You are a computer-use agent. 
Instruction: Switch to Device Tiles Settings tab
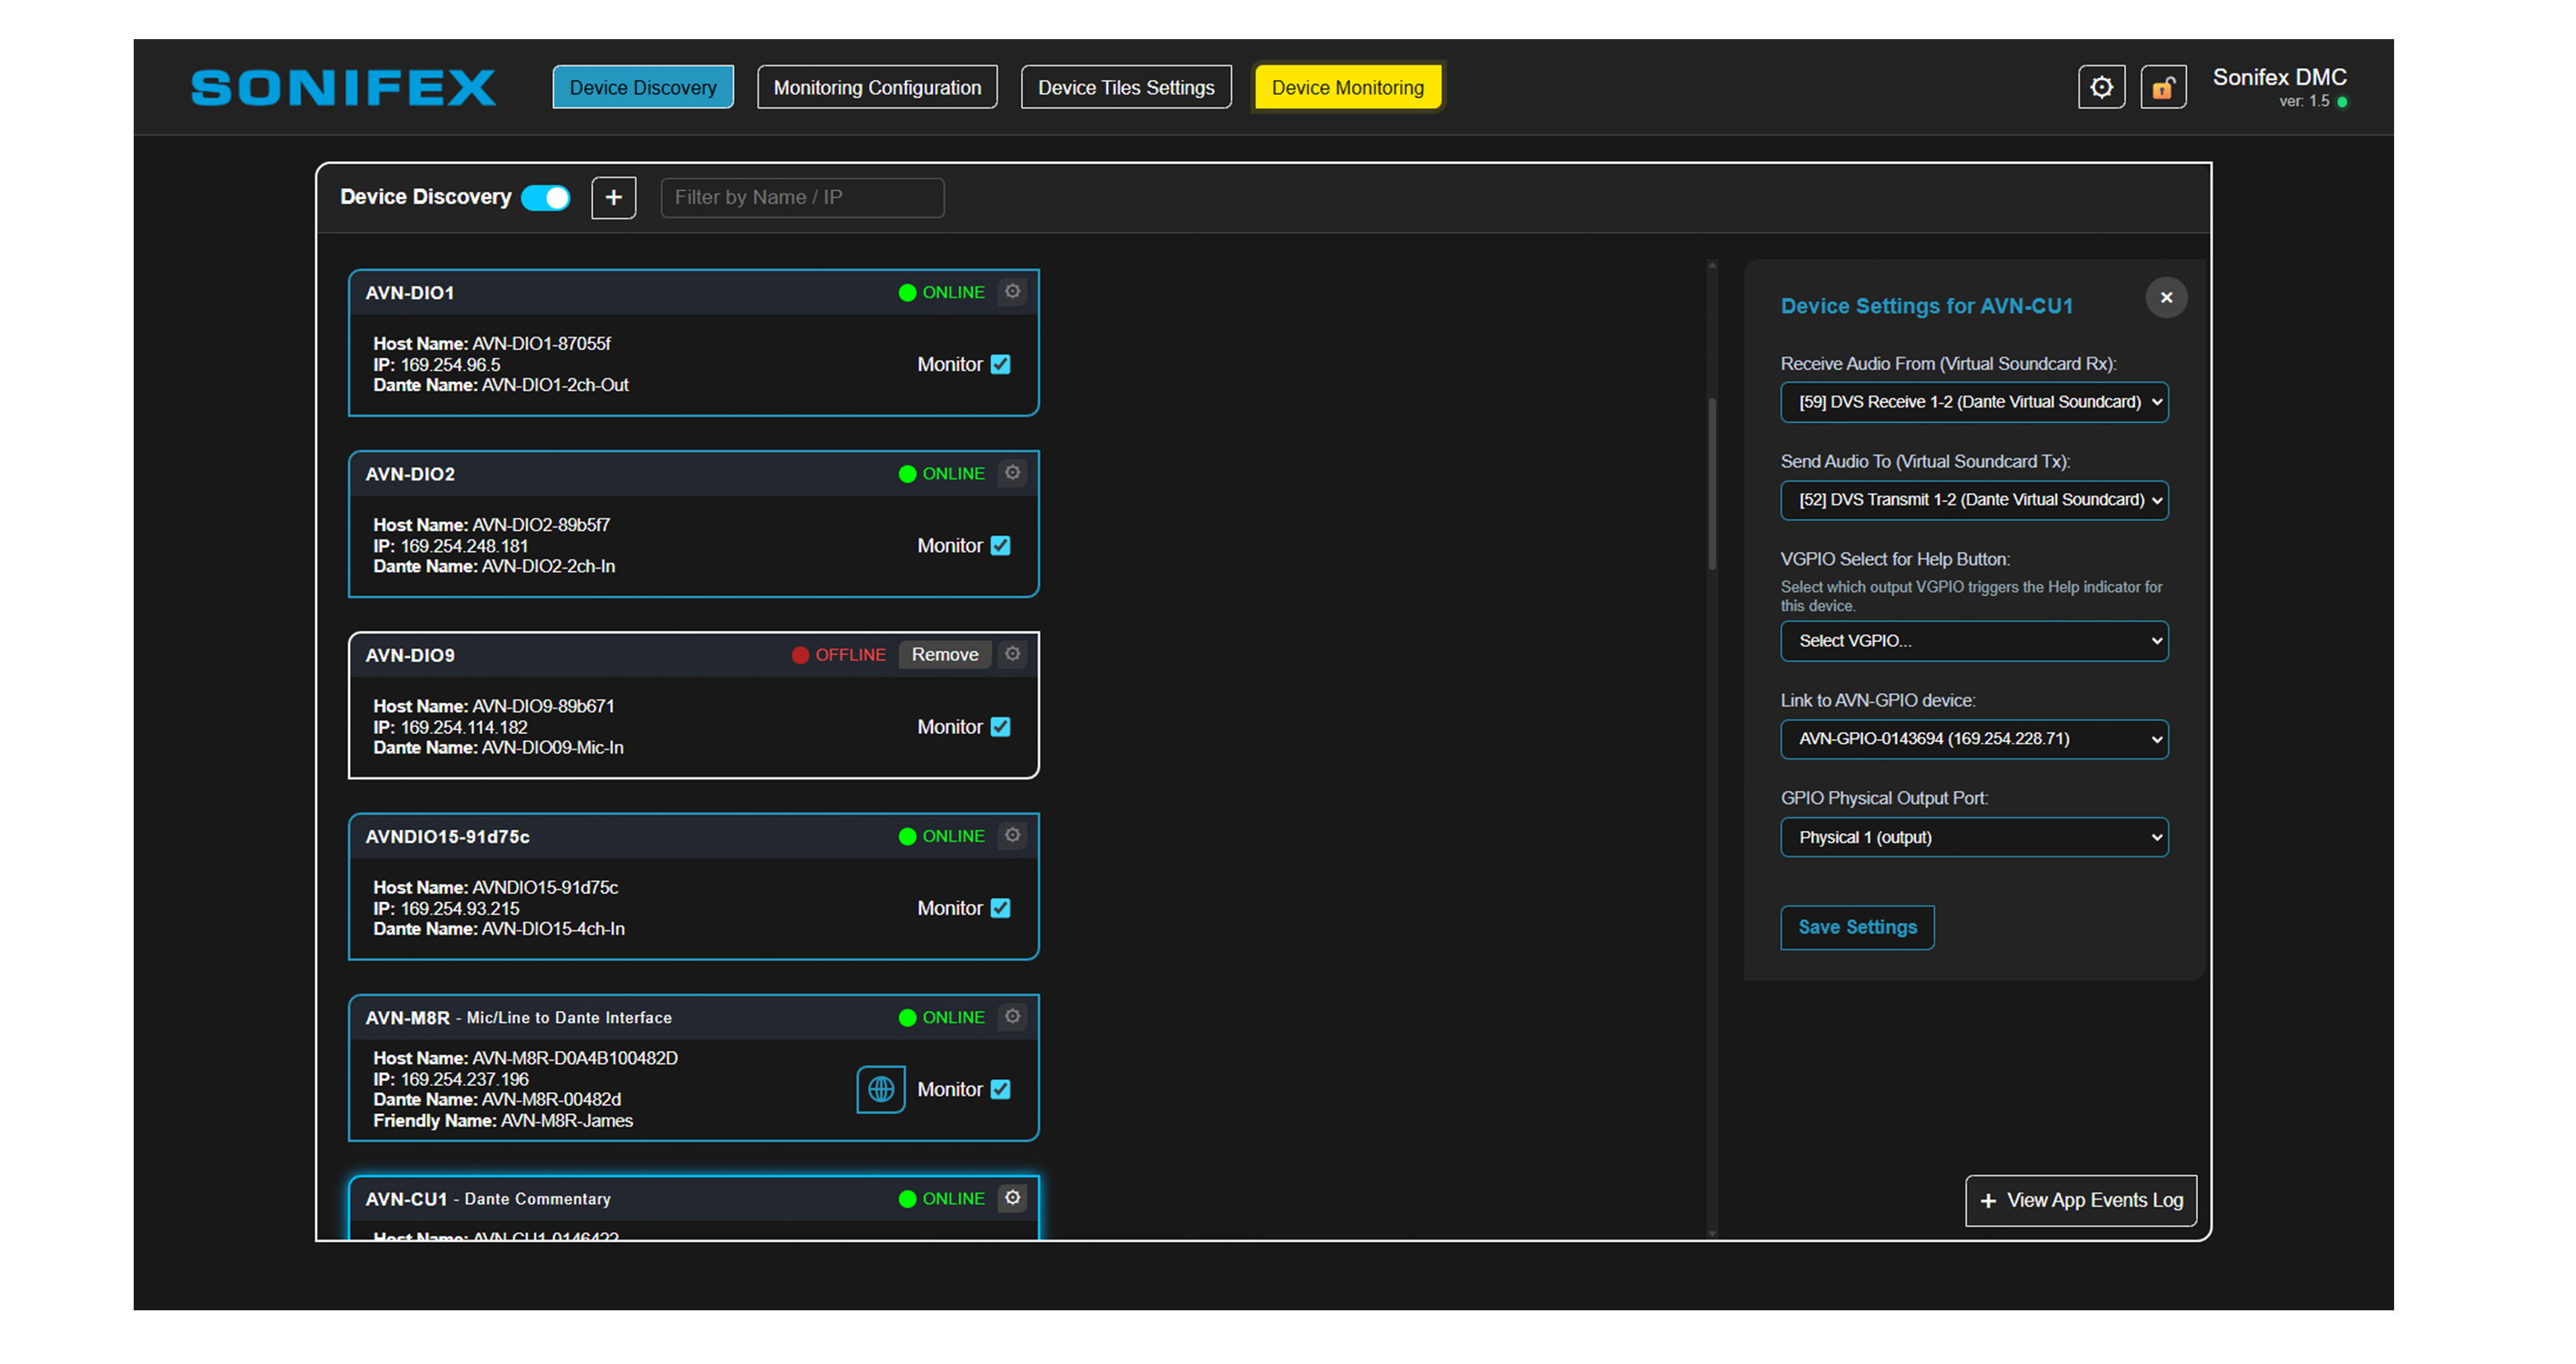click(x=1126, y=87)
